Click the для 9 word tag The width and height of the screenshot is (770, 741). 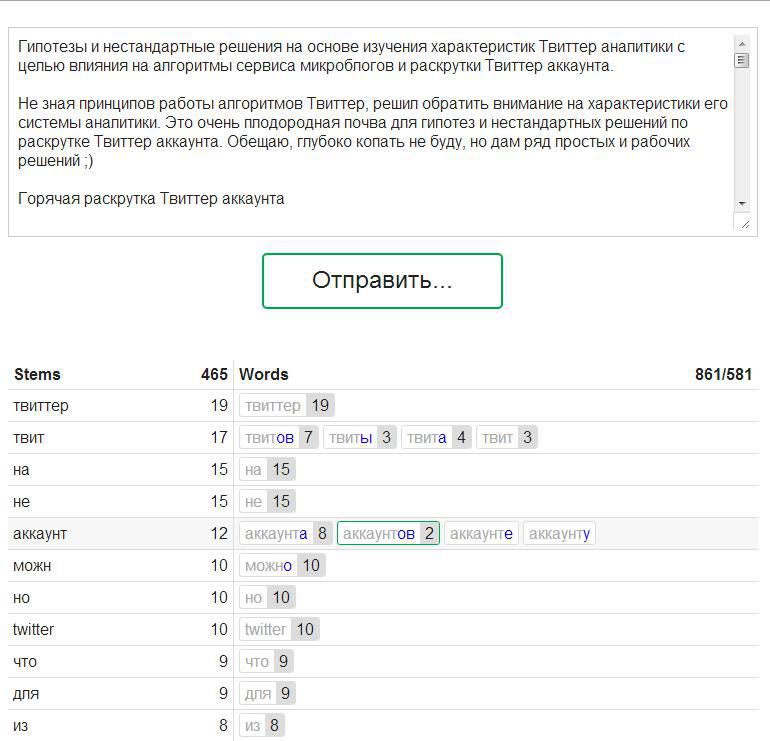click(x=268, y=693)
